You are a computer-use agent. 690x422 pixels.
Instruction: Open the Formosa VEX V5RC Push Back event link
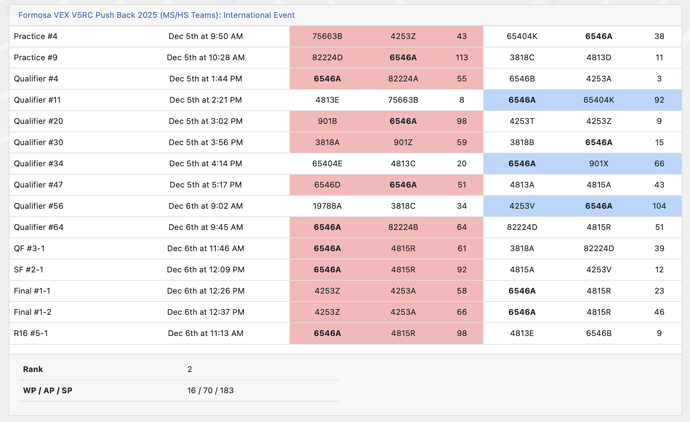156,15
